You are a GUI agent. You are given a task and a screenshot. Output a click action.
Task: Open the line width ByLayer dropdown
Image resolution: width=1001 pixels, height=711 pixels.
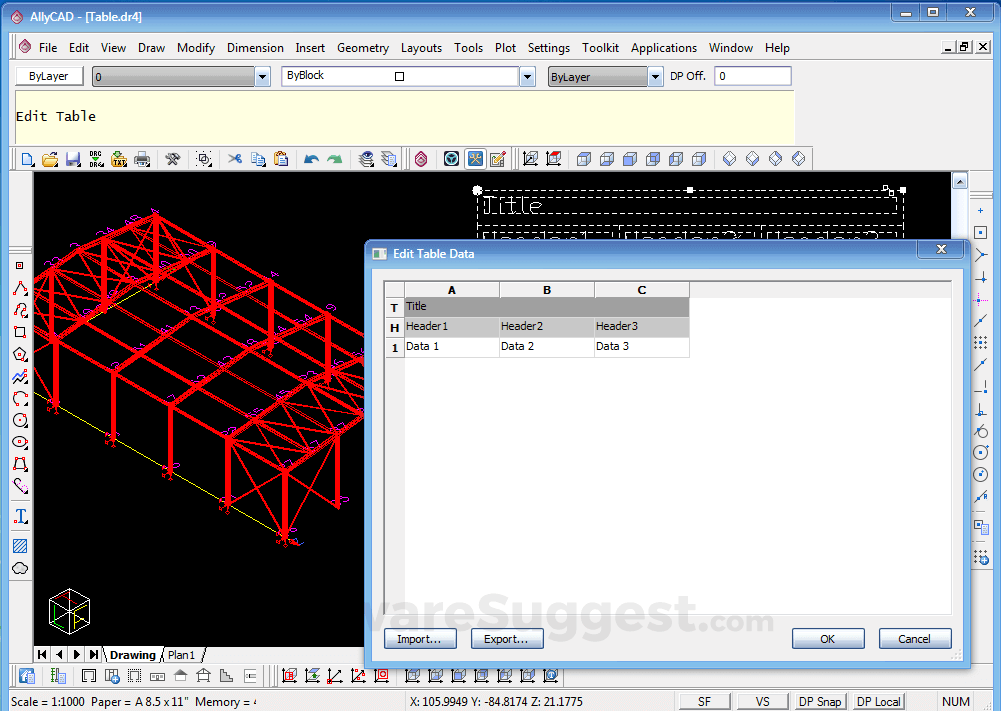[656, 75]
